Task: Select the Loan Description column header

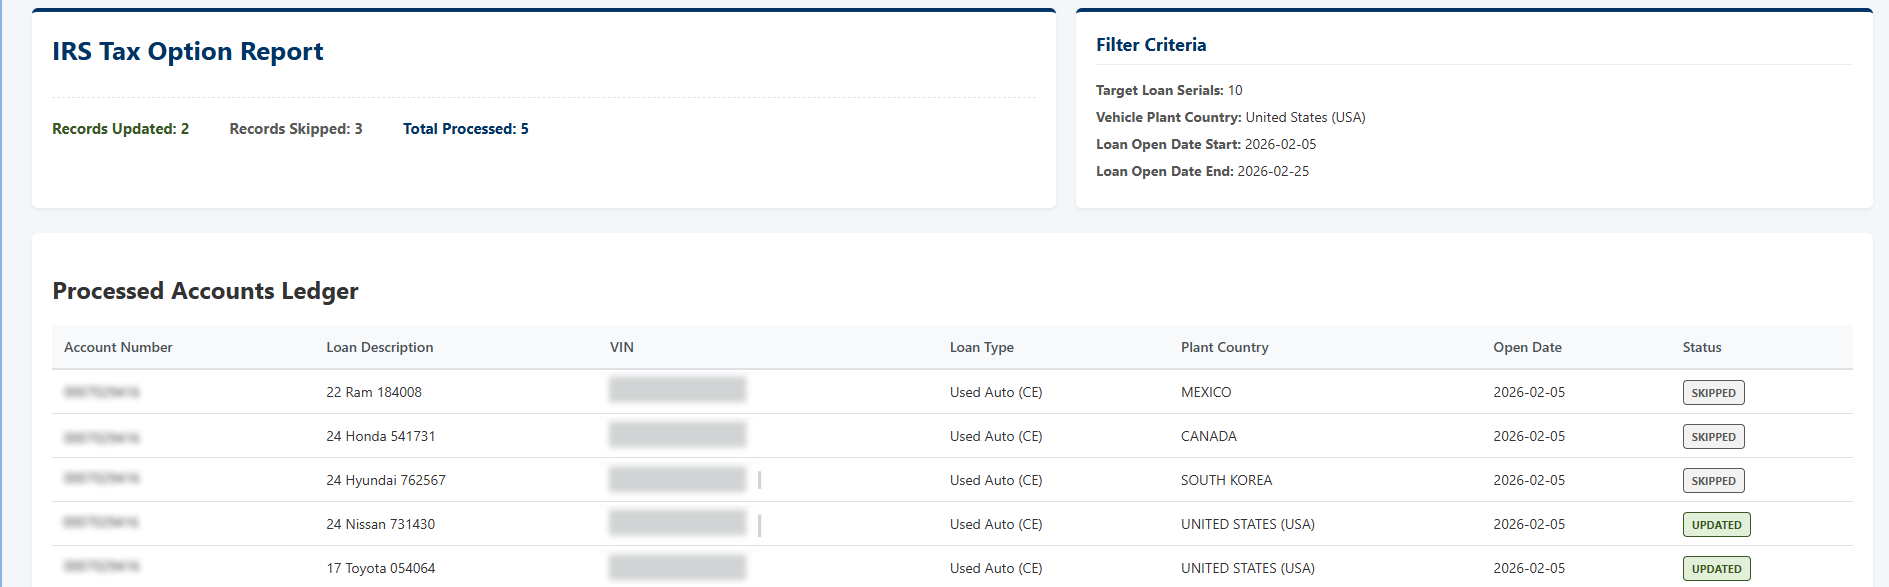Action: point(380,347)
